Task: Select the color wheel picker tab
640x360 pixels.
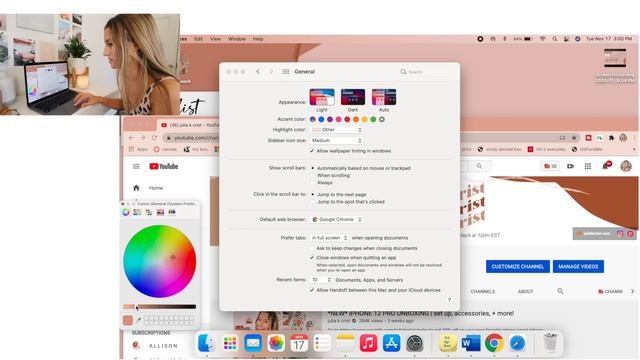Action: click(x=126, y=212)
